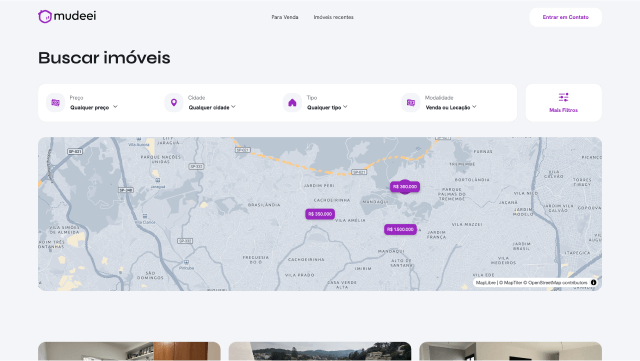Click the Entrar em Contato button
640x361 pixels.
coord(566,17)
